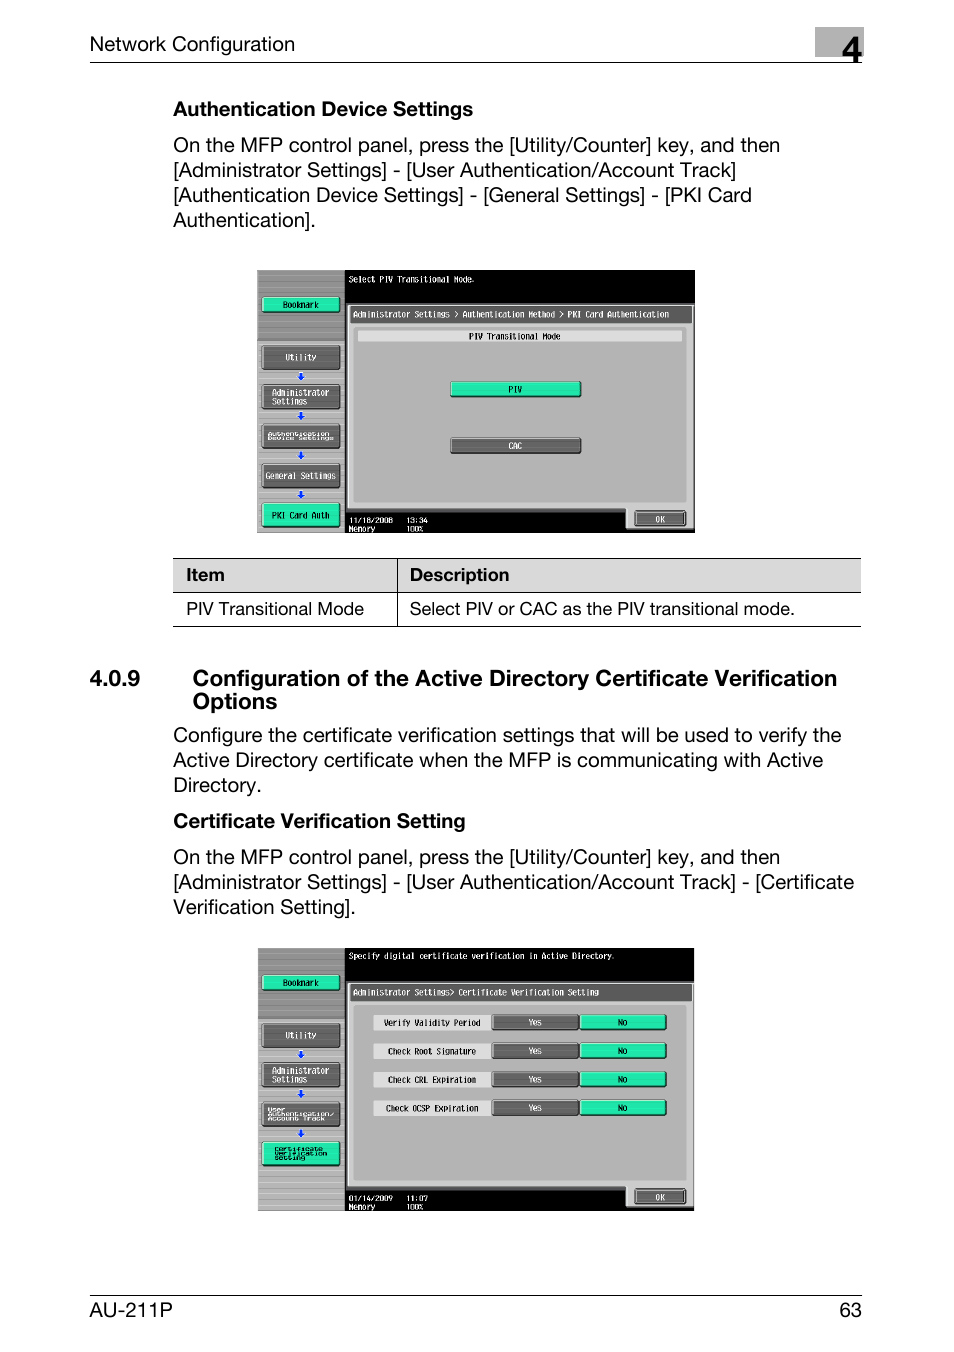Click the section 4.0.9 heading title
The height and width of the screenshot is (1352, 954).
pos(515,690)
